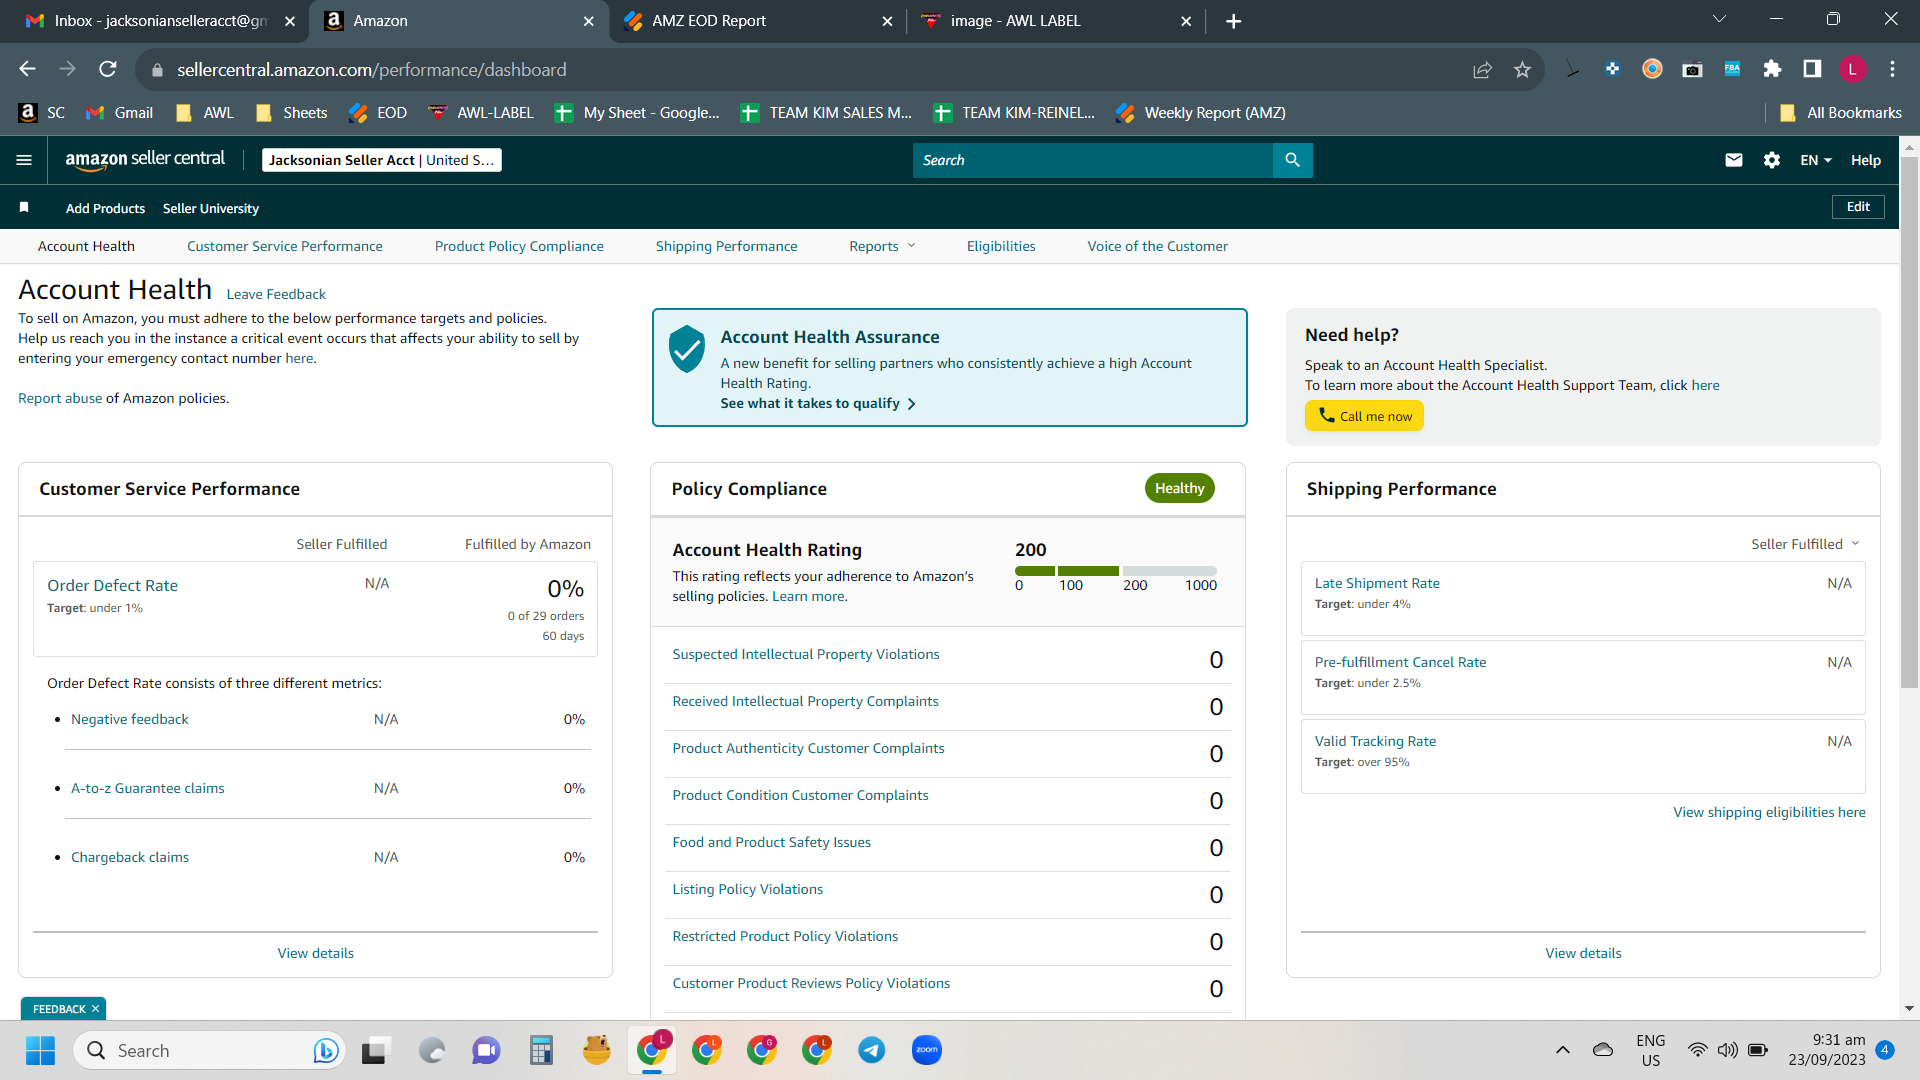The image size is (1920, 1080).
Task: Open the Sheets bookmark folder
Action: [x=292, y=113]
